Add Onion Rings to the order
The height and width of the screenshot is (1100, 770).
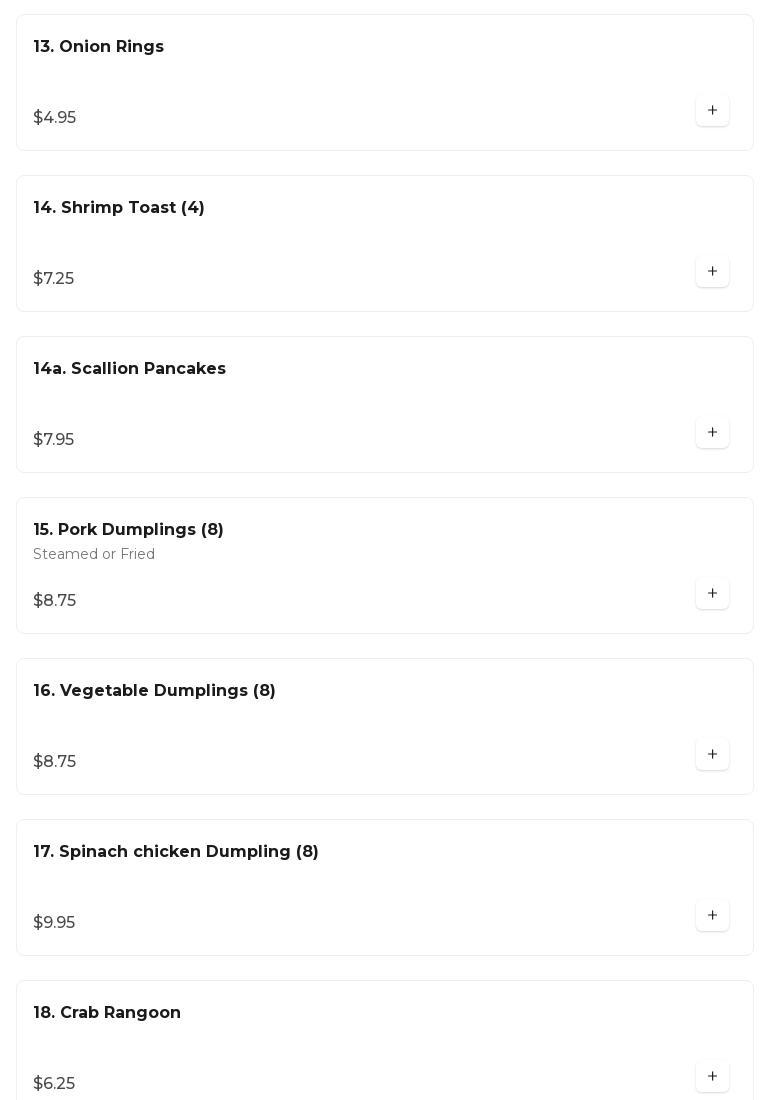[712, 111]
